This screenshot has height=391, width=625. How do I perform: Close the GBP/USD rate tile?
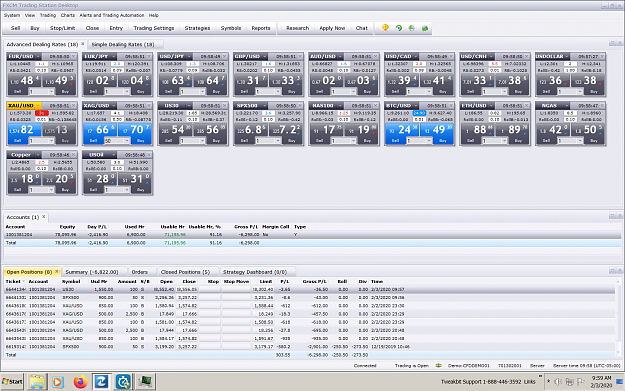pos(300,56)
